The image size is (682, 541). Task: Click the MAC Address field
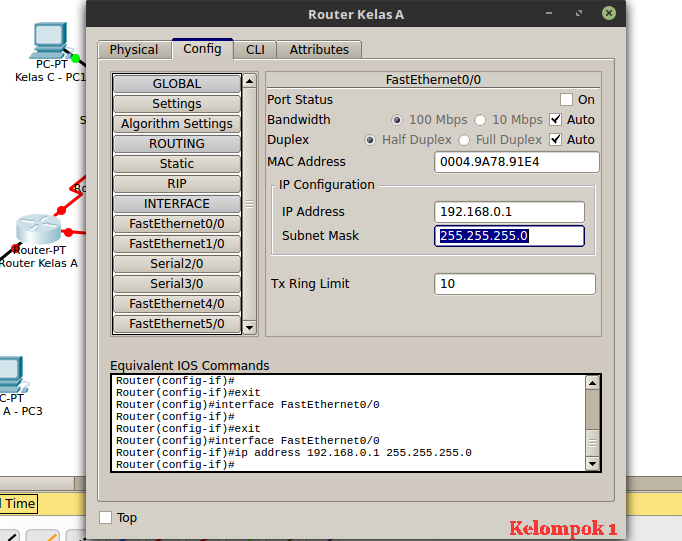517,162
